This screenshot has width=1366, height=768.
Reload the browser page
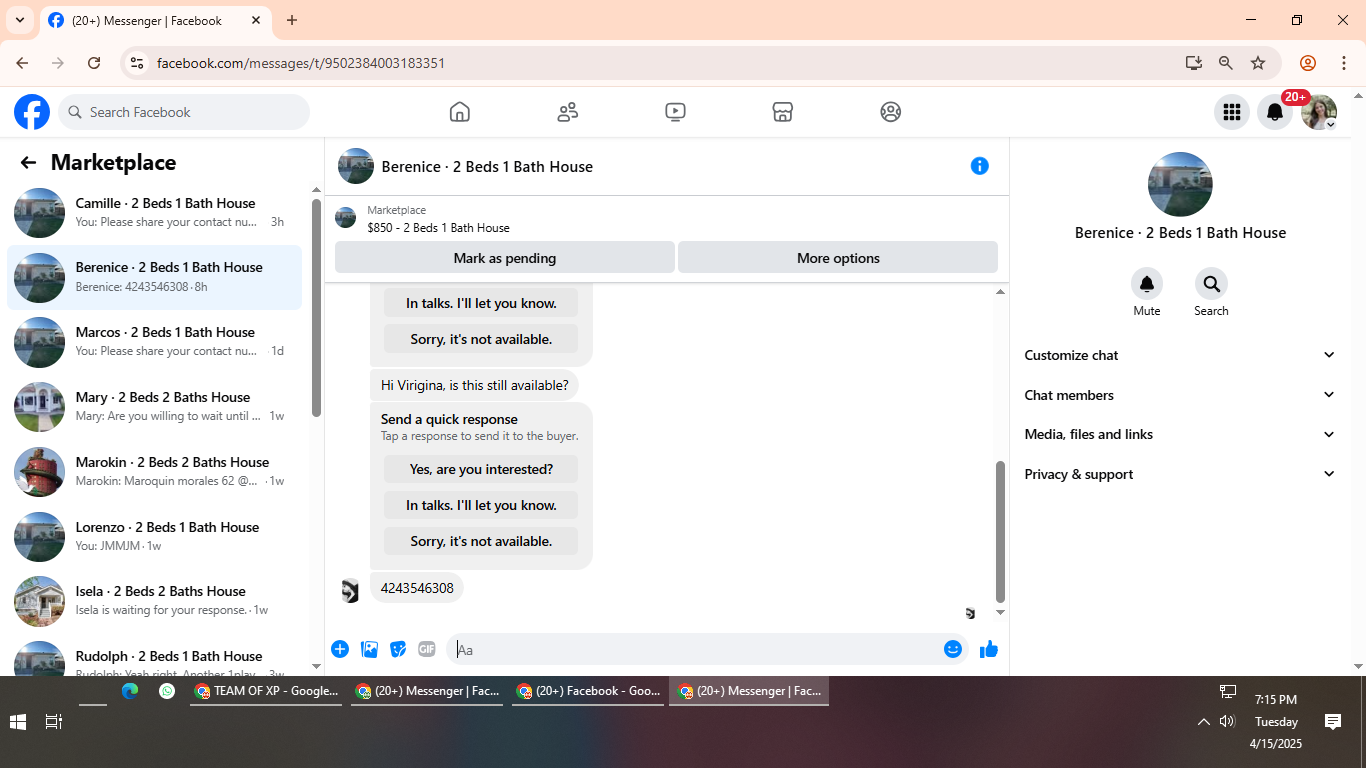point(94,63)
